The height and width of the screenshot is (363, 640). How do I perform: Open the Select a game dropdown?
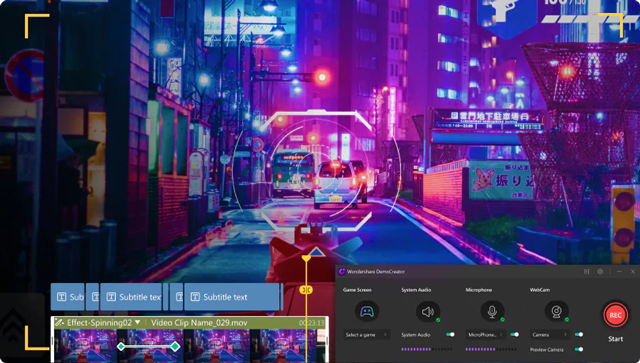366,335
